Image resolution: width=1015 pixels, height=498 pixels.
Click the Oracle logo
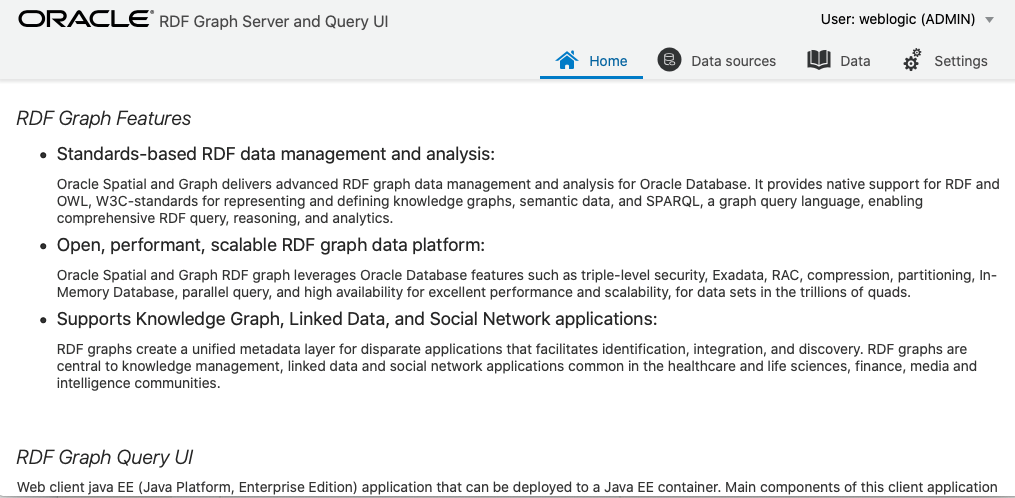pos(85,19)
